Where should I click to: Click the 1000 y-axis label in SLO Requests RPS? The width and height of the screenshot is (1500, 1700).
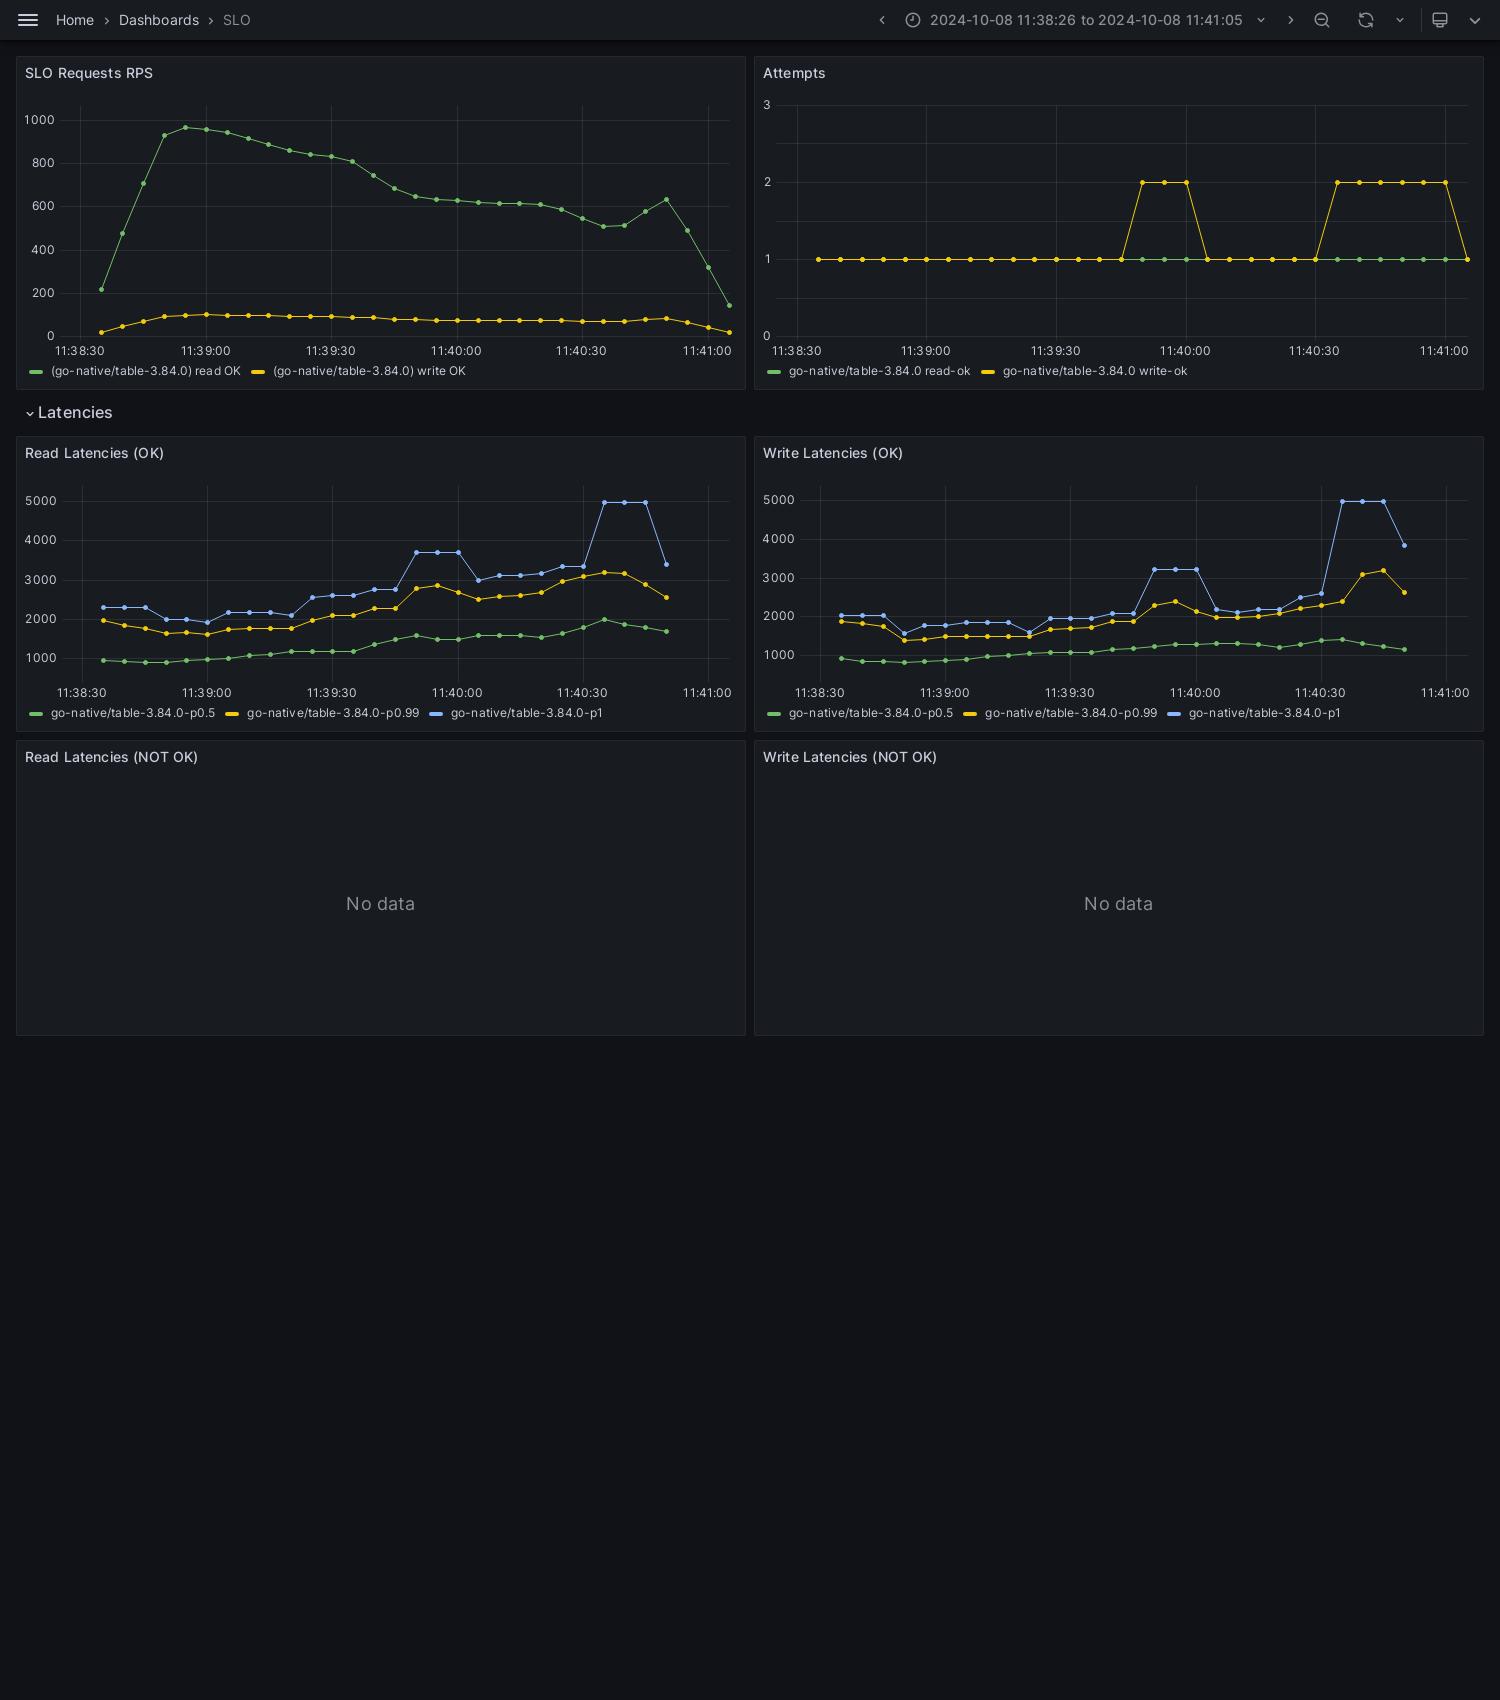point(40,120)
